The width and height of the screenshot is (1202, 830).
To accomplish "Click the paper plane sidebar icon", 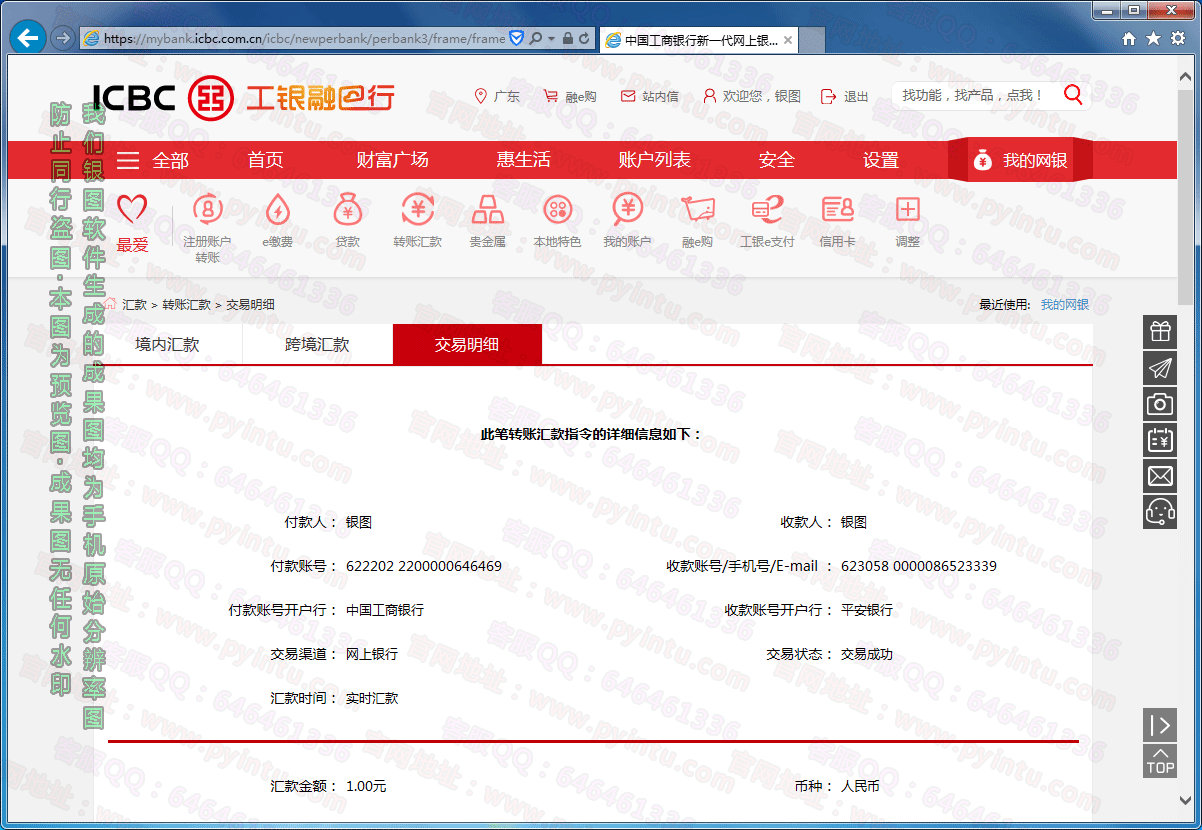I will click(1160, 367).
